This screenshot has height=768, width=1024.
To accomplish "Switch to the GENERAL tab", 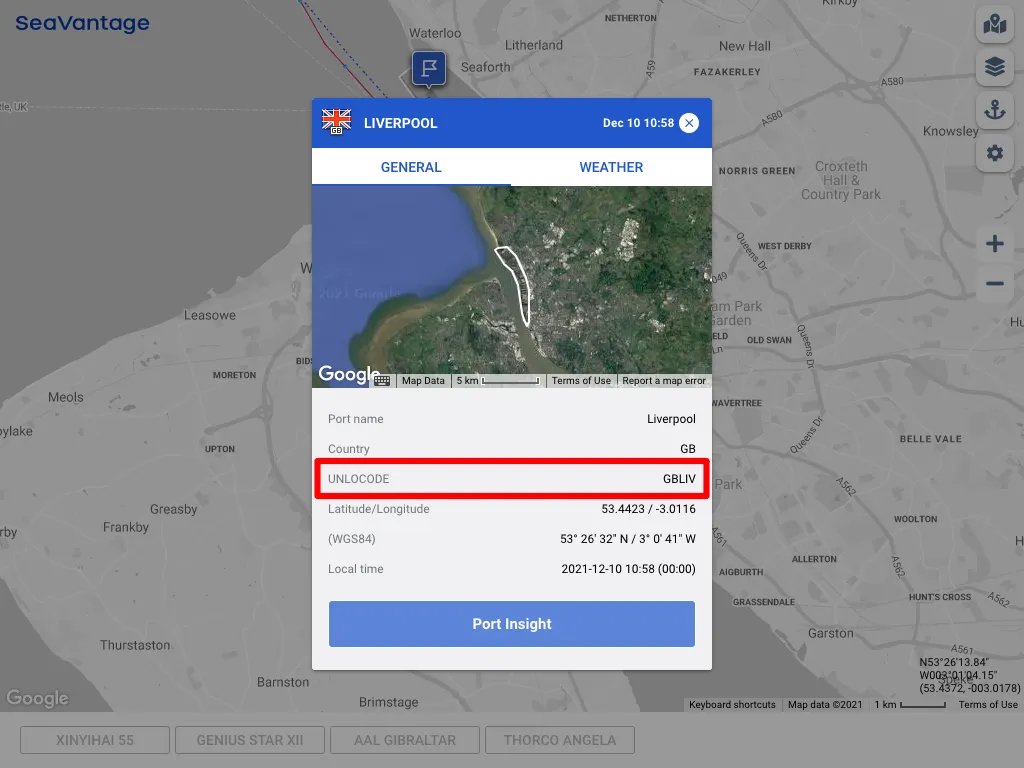I will (411, 167).
